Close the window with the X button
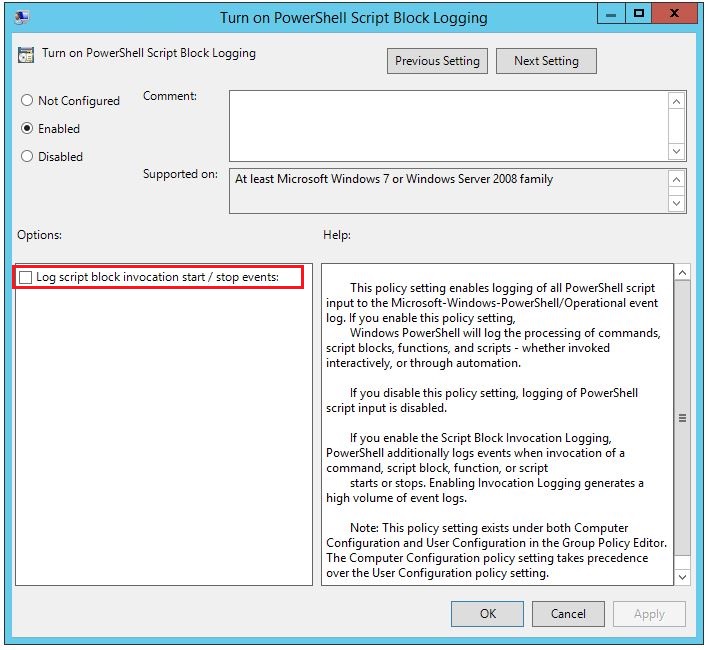 [674, 14]
